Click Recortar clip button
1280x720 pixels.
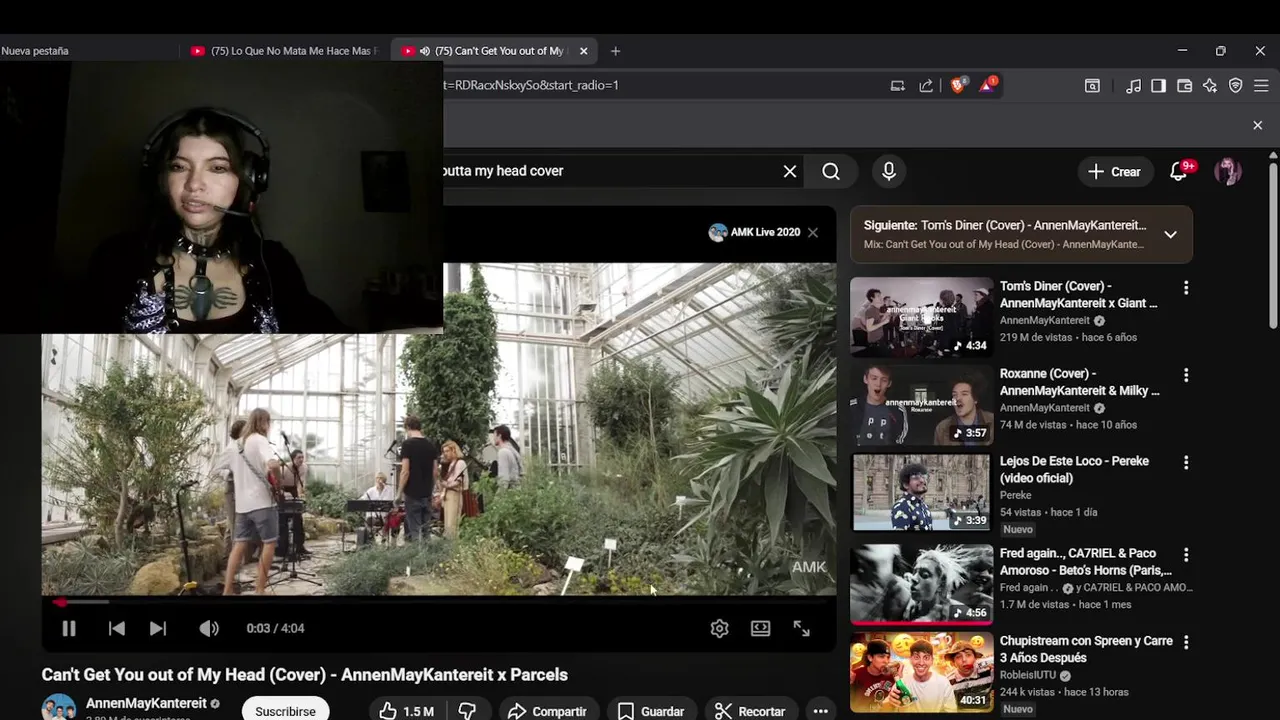750,711
